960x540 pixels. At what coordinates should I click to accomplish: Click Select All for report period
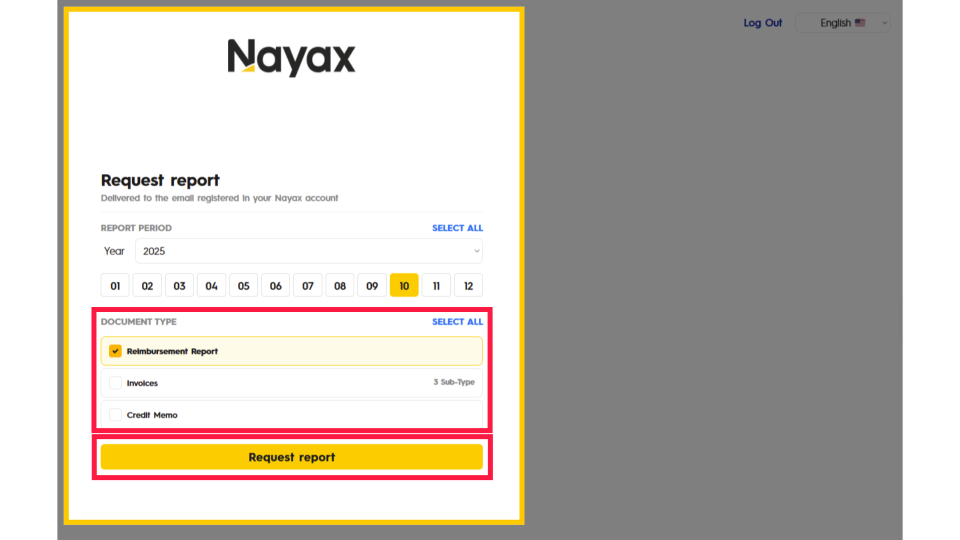tap(457, 228)
